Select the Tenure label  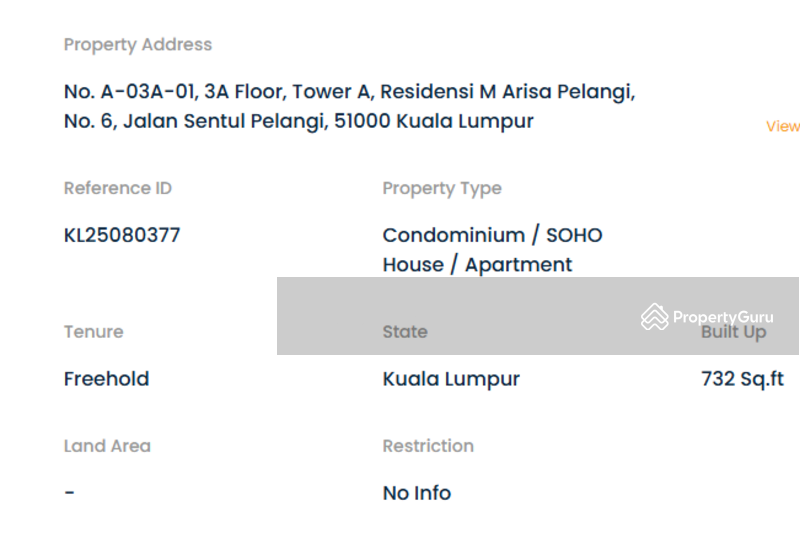pos(94,332)
